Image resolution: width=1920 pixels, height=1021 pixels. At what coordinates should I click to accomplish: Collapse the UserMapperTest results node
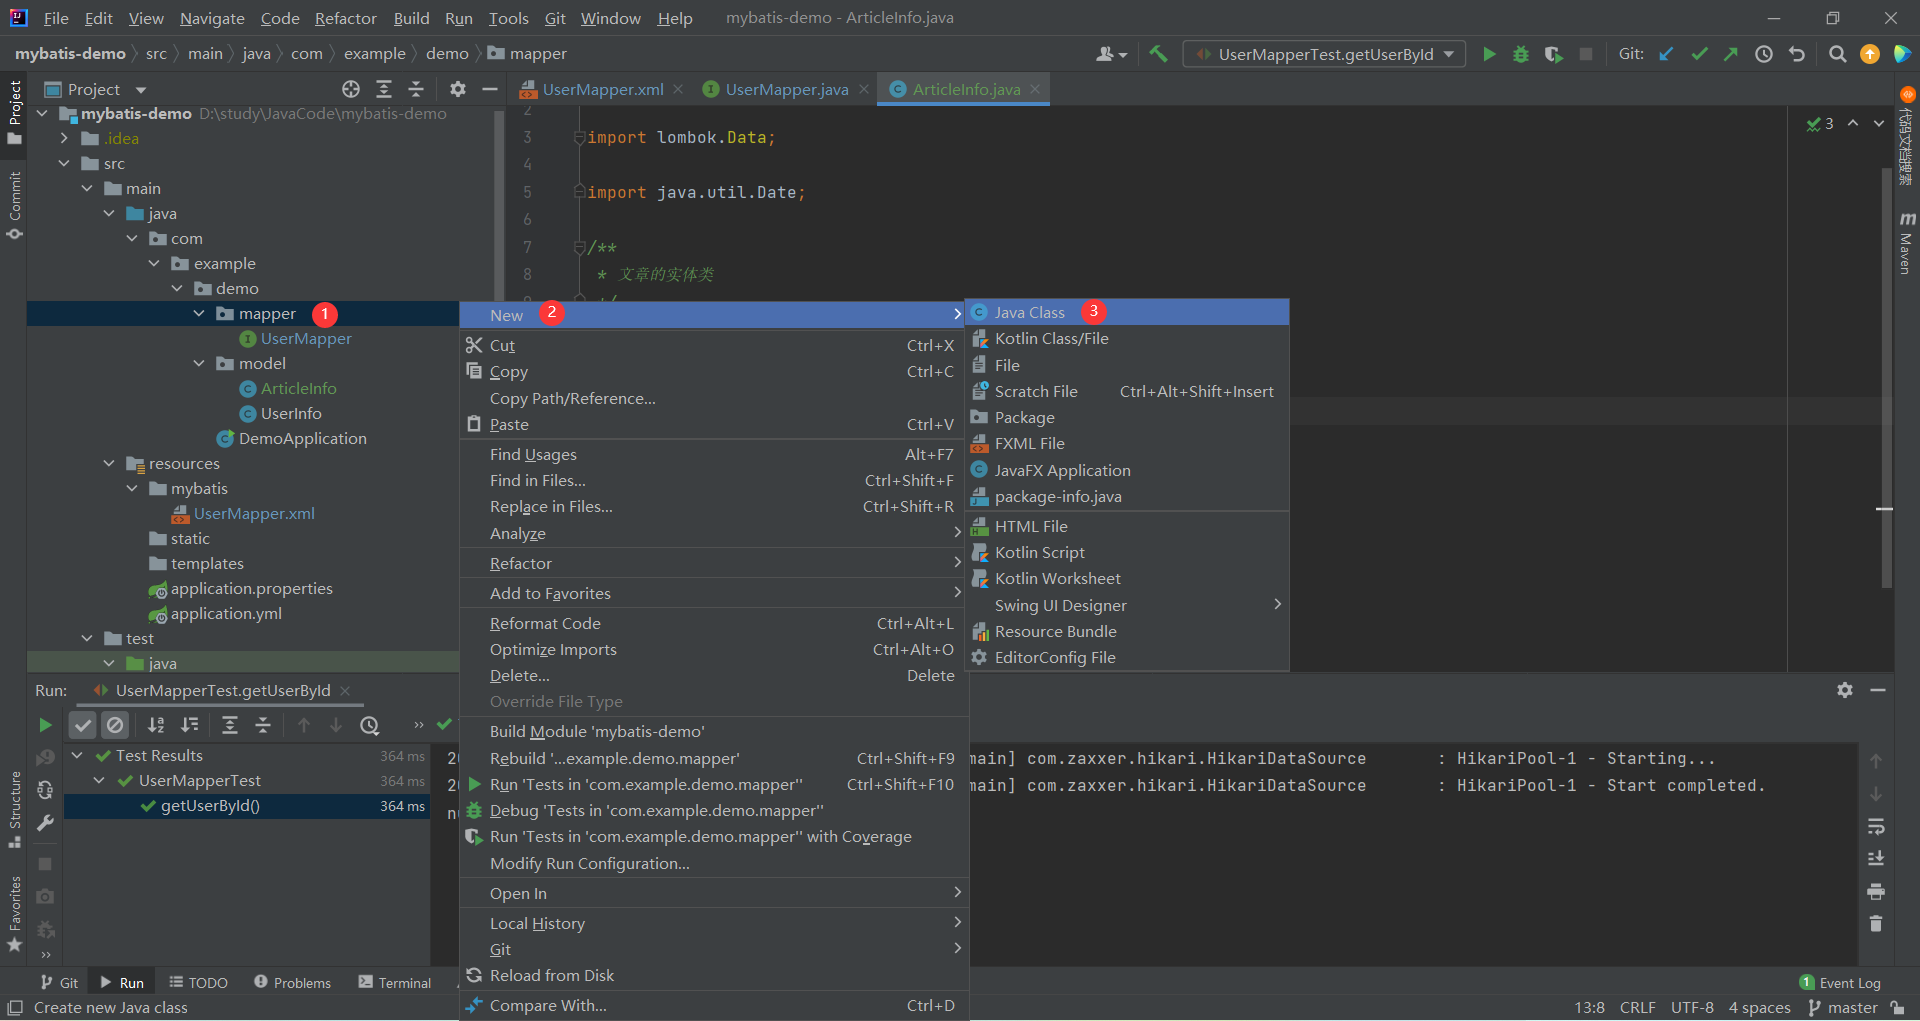click(x=99, y=780)
